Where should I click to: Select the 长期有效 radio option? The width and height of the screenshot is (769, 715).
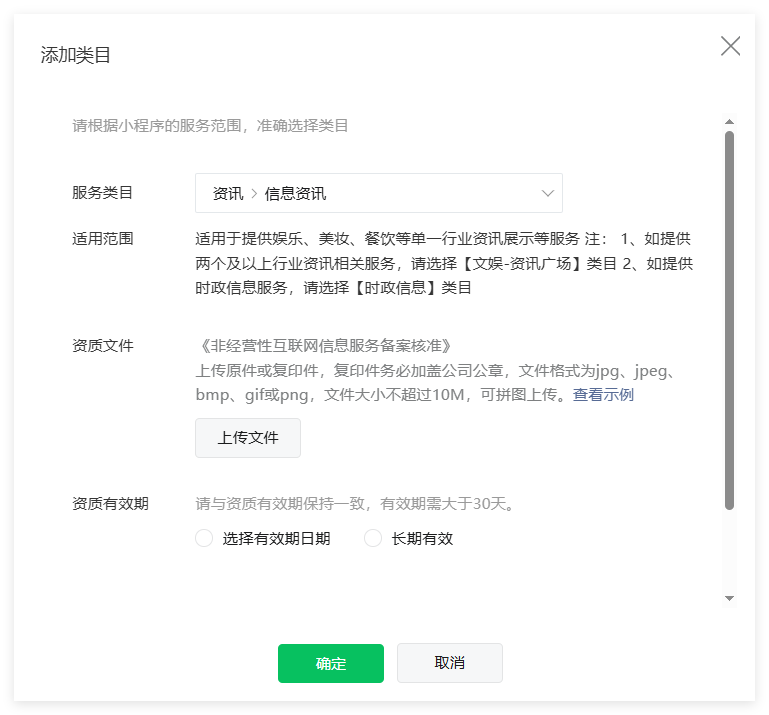coord(373,538)
